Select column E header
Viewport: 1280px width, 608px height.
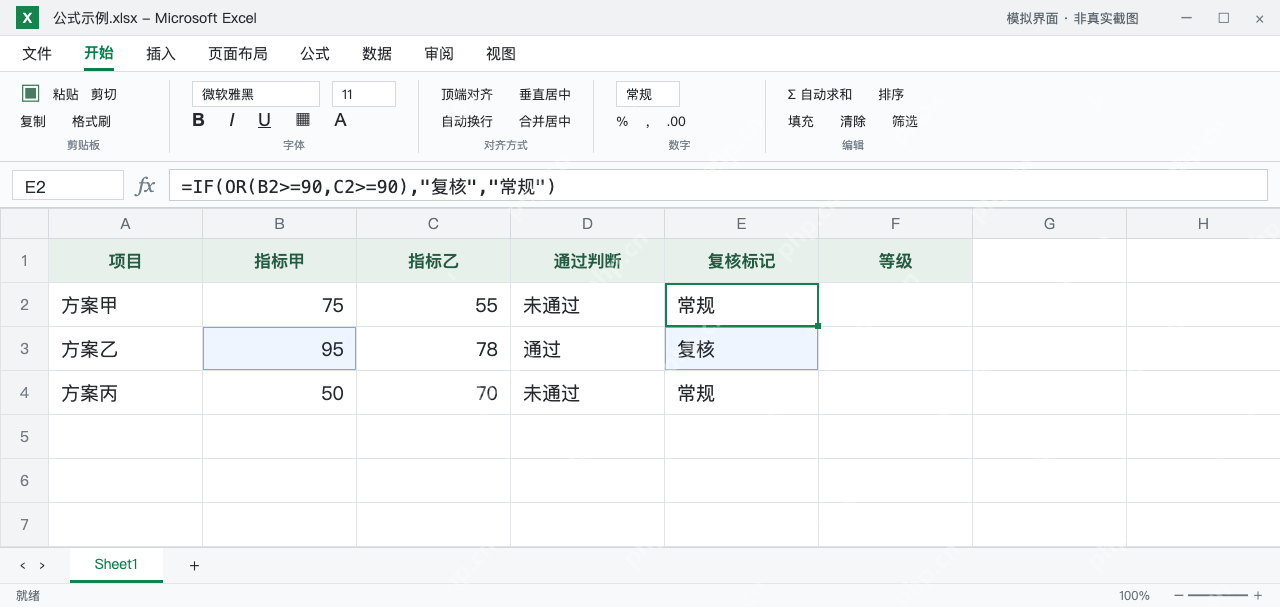(742, 224)
